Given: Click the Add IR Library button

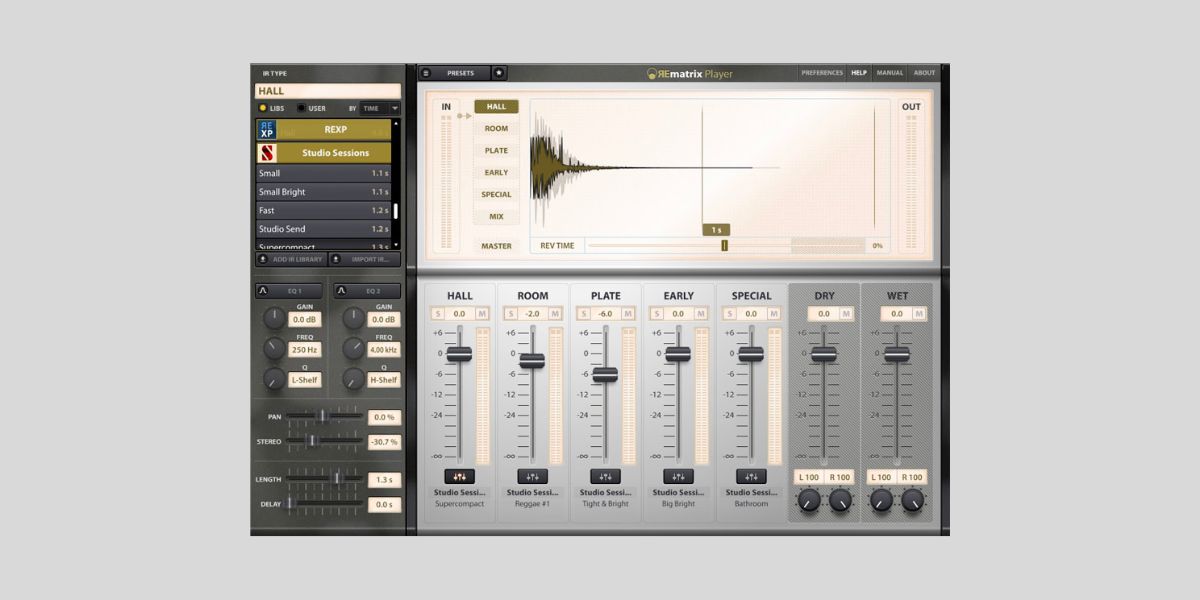Looking at the screenshot, I should (x=290, y=259).
